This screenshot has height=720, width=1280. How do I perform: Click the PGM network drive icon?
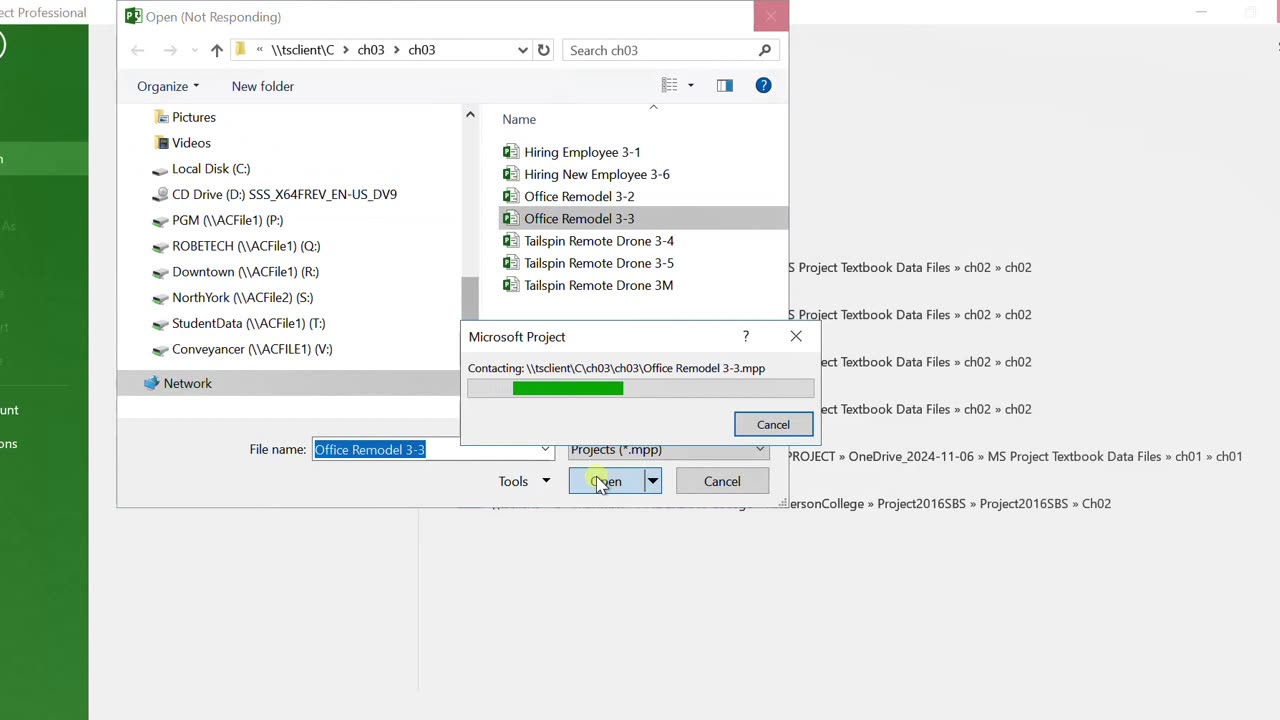[x=160, y=221]
